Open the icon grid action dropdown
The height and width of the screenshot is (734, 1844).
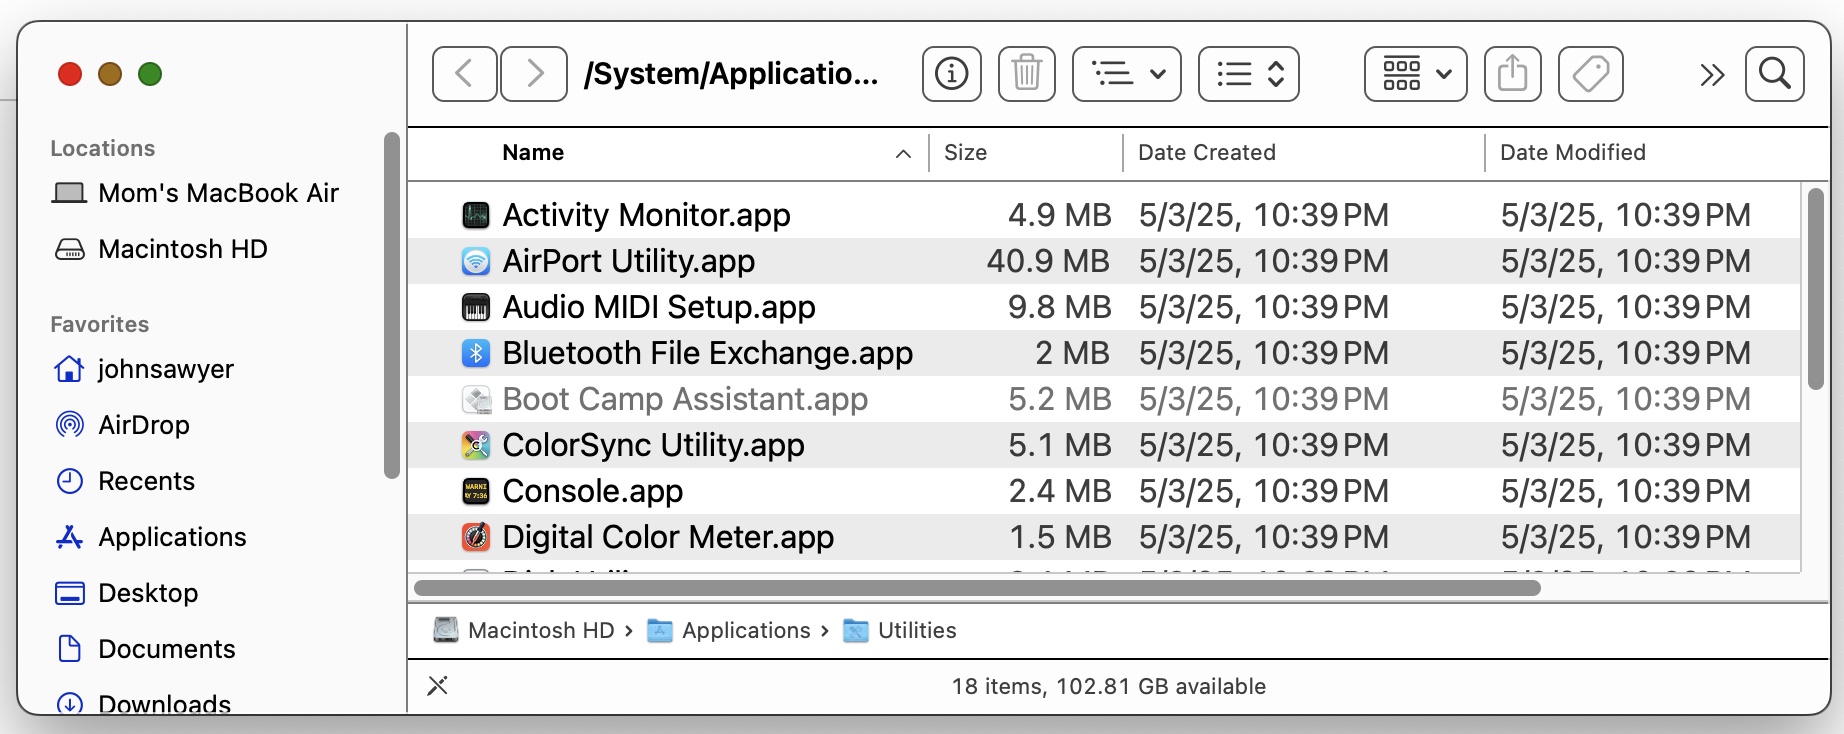(x=1415, y=74)
